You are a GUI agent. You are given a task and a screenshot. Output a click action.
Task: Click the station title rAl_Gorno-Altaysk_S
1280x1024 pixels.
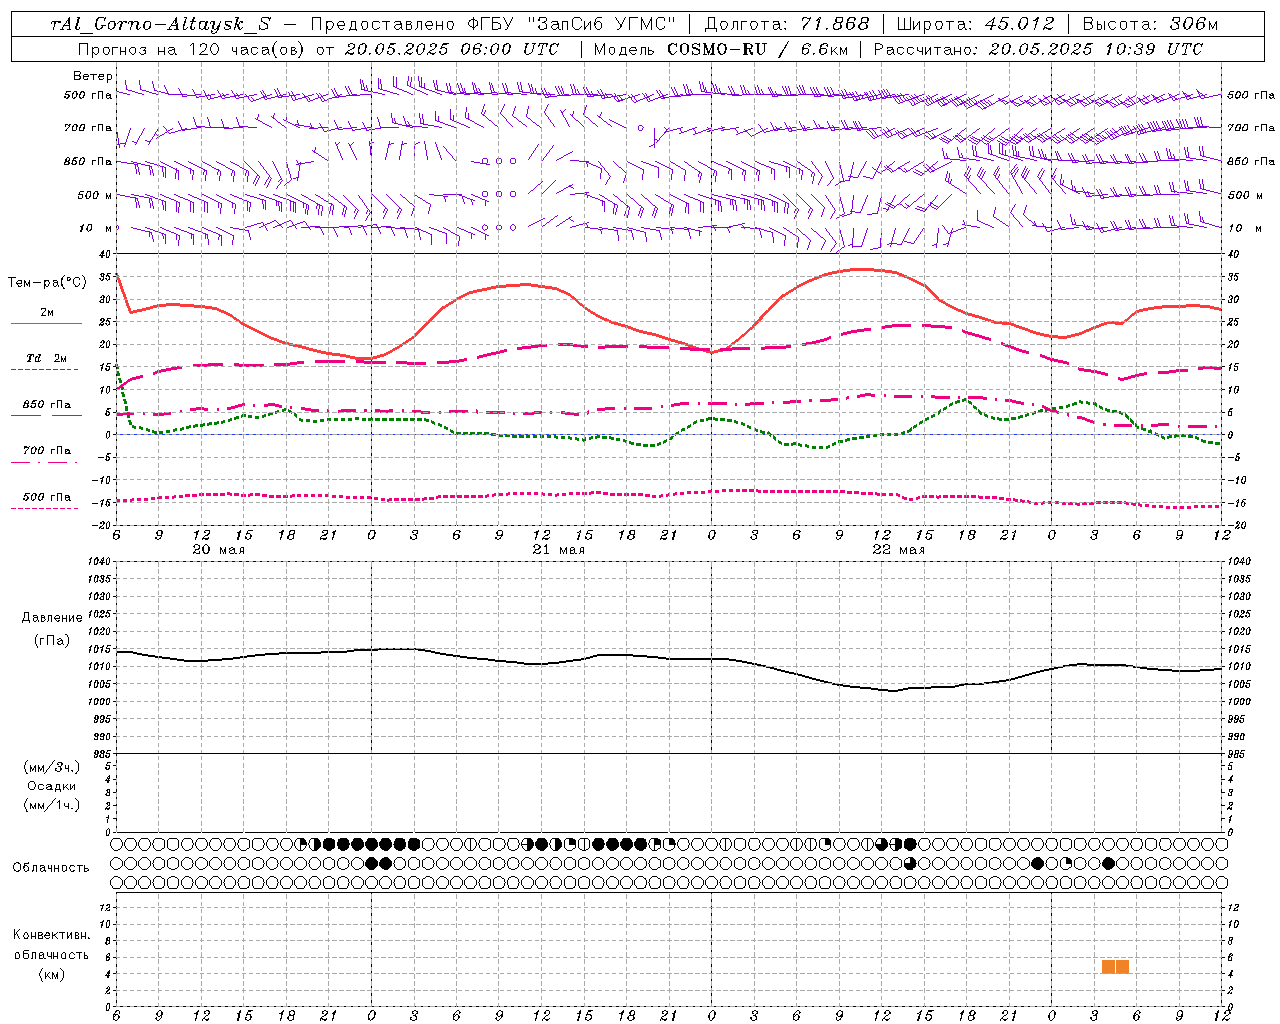(x=160, y=24)
